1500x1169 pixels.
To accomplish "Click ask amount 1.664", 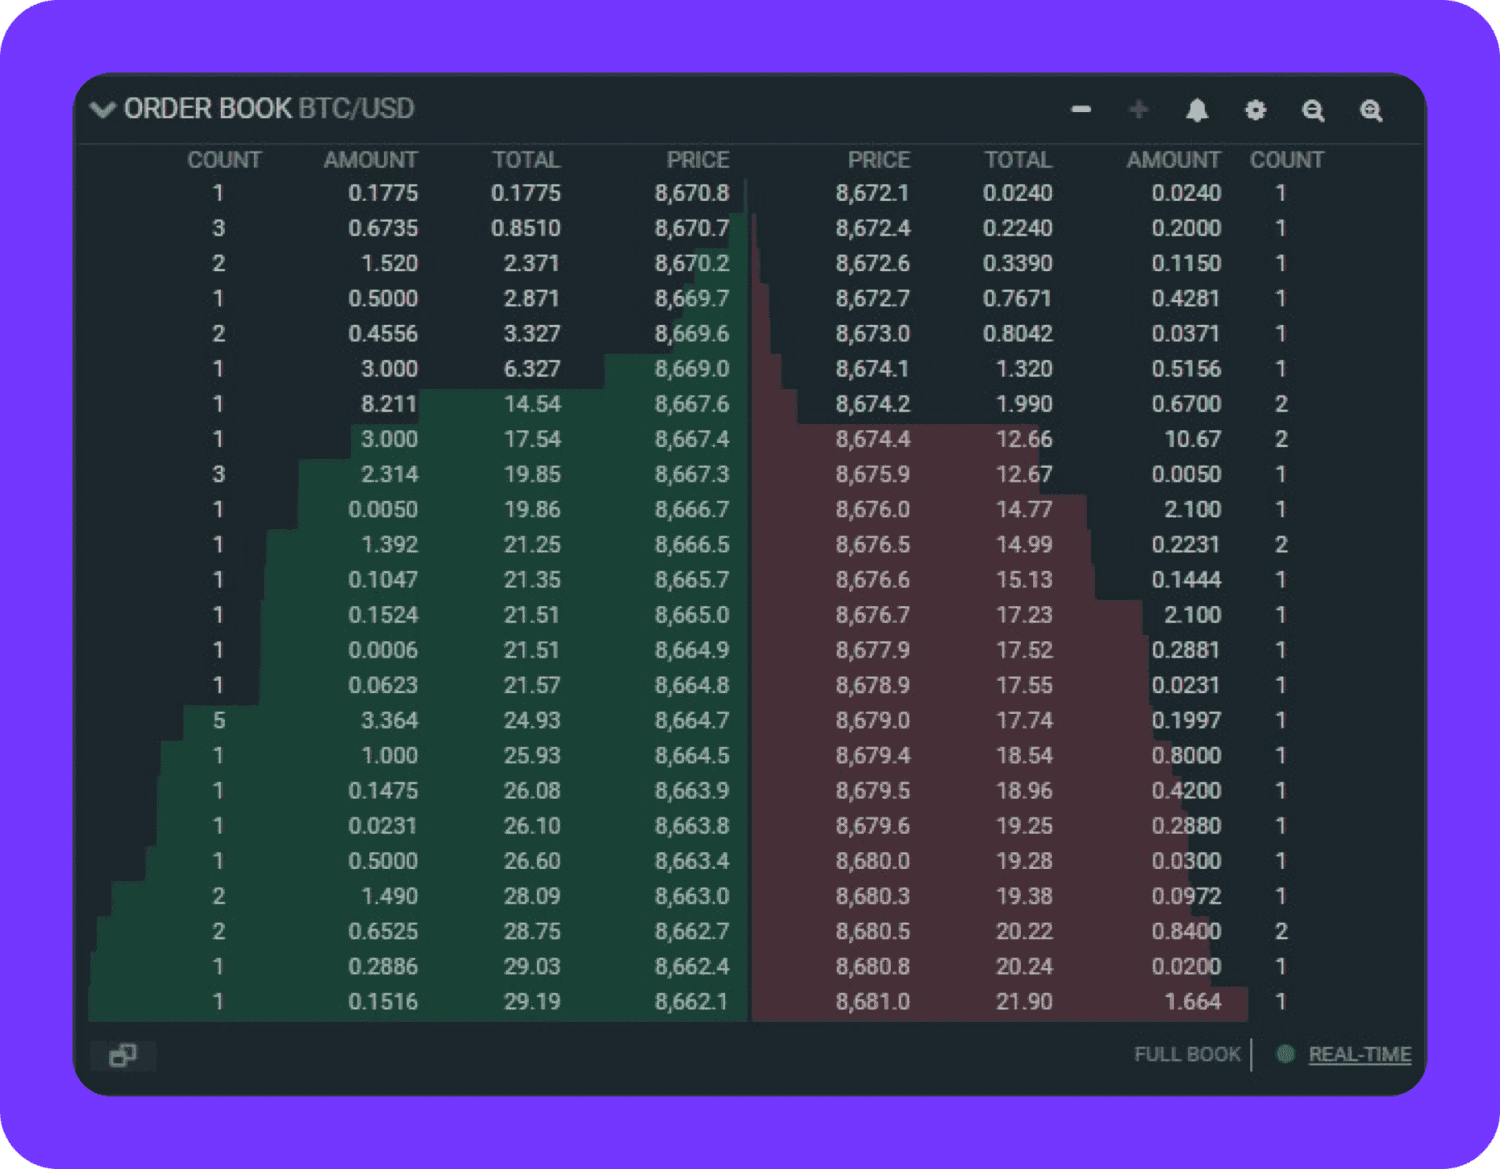I will pyautogui.click(x=1192, y=1001).
